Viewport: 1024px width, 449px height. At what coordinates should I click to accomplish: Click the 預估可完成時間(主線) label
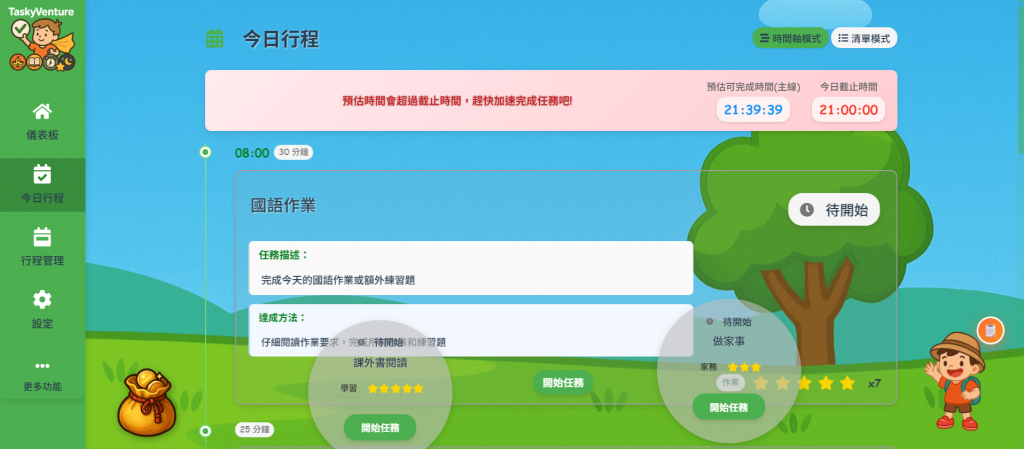click(x=753, y=86)
